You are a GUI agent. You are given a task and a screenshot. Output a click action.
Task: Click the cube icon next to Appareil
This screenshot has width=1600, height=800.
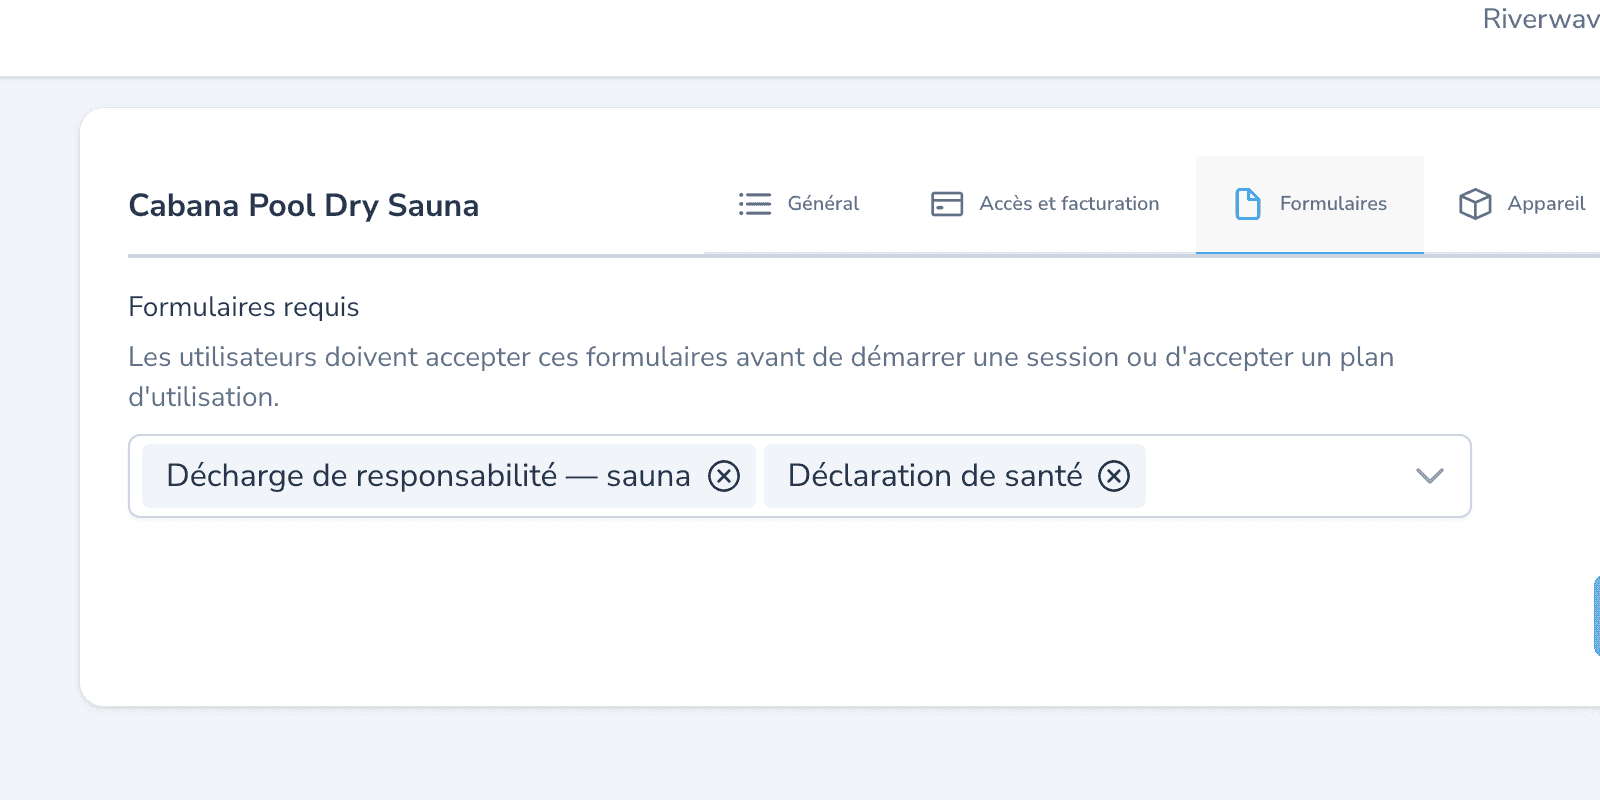pos(1475,204)
